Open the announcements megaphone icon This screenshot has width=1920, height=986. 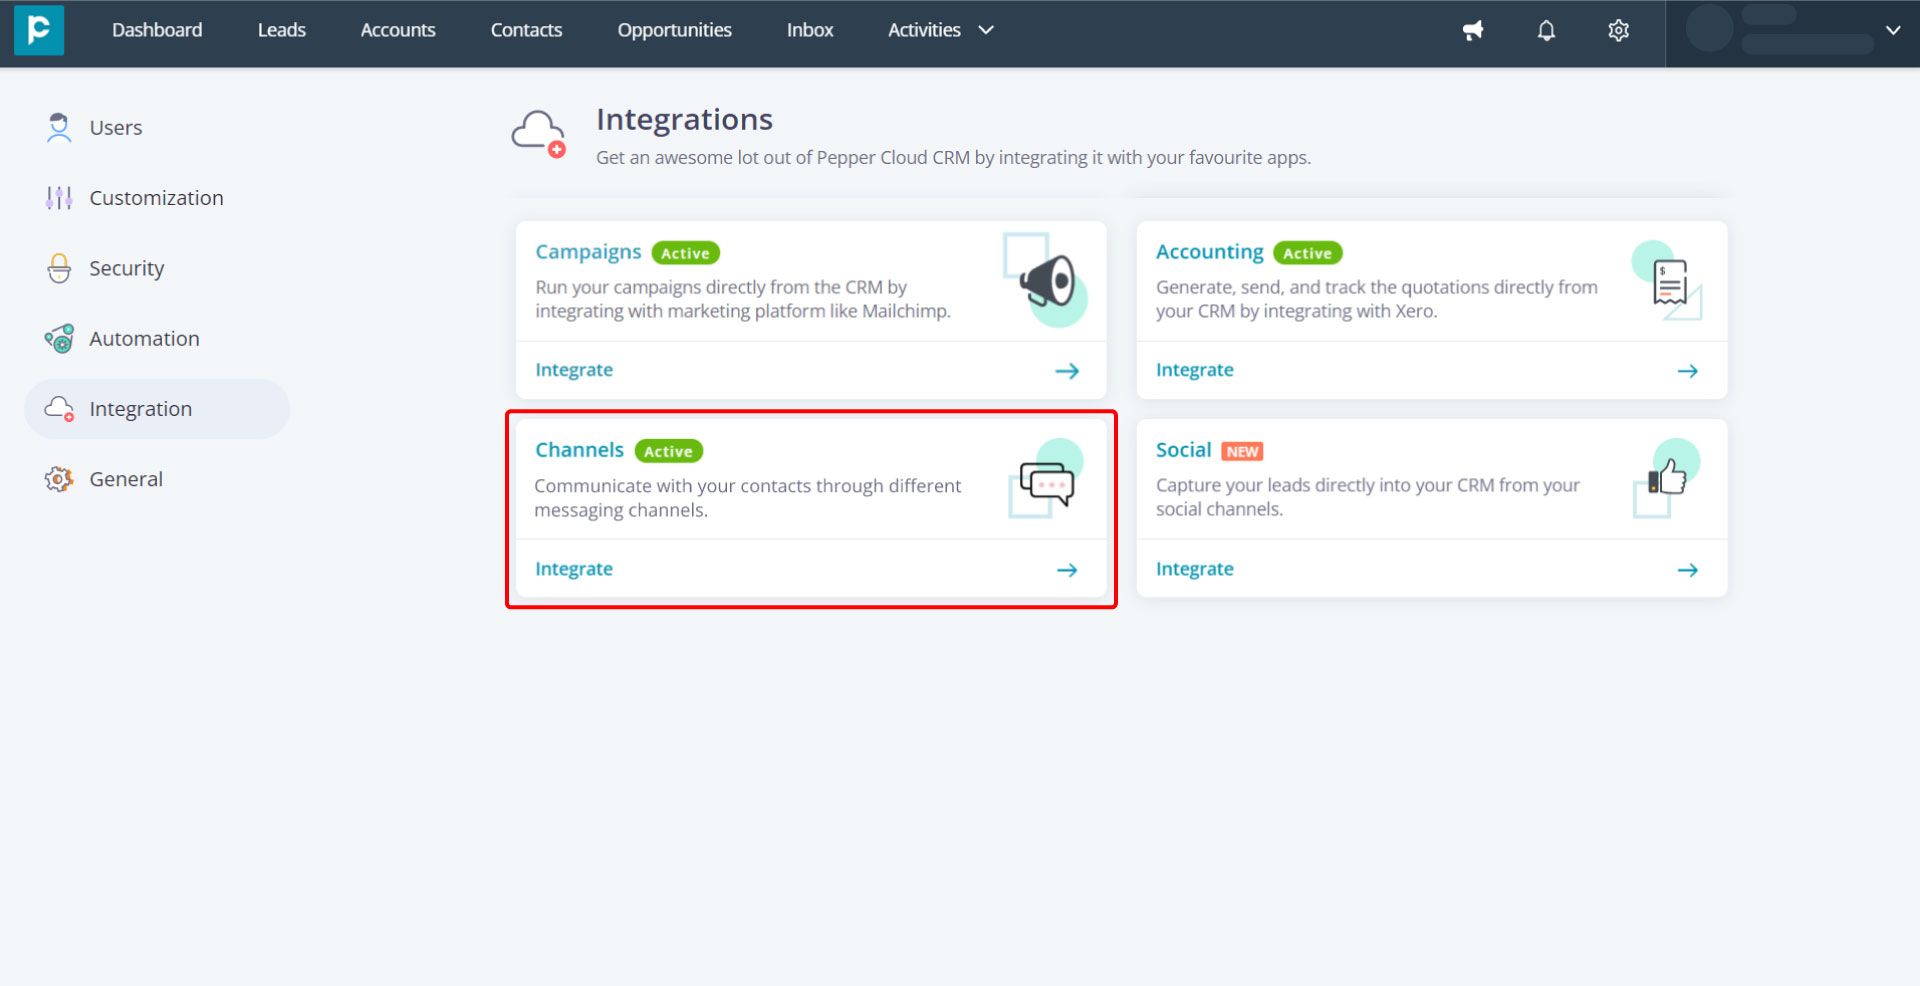click(1473, 31)
